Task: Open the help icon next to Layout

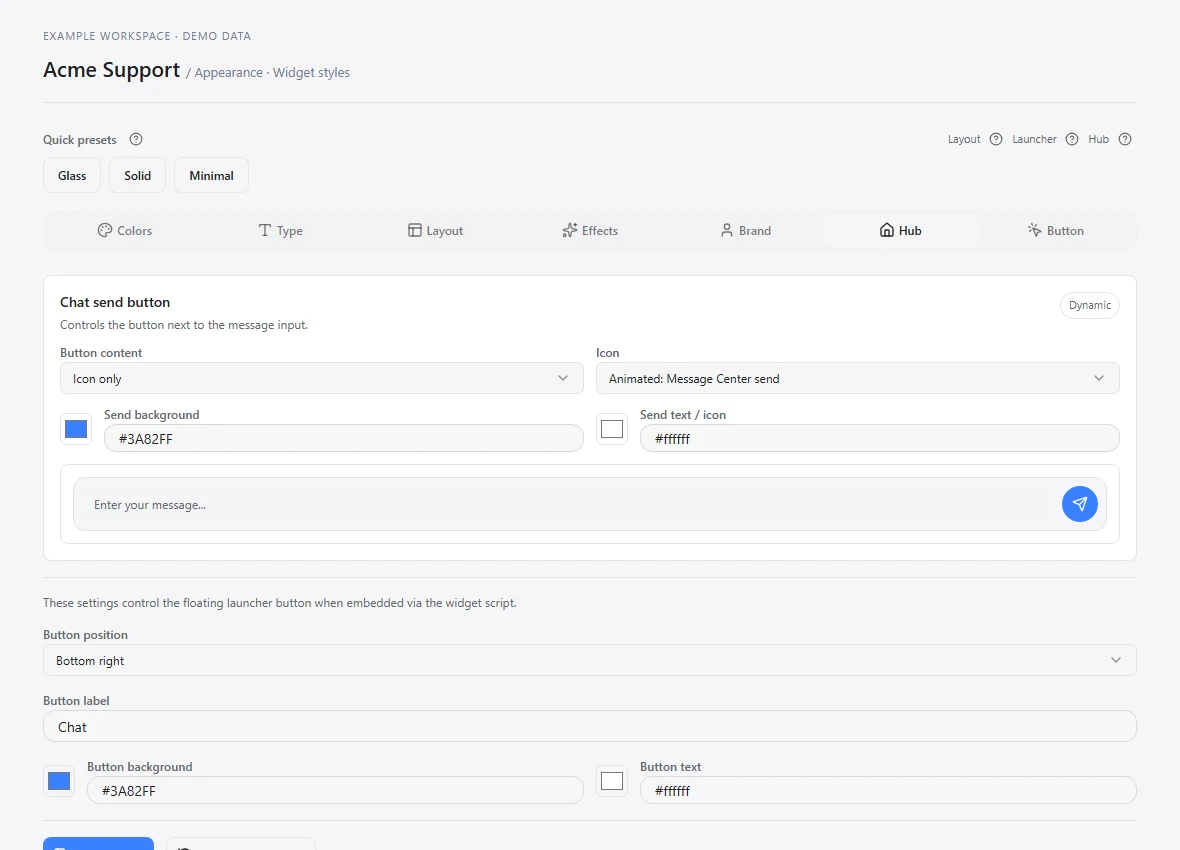Action: [x=996, y=139]
